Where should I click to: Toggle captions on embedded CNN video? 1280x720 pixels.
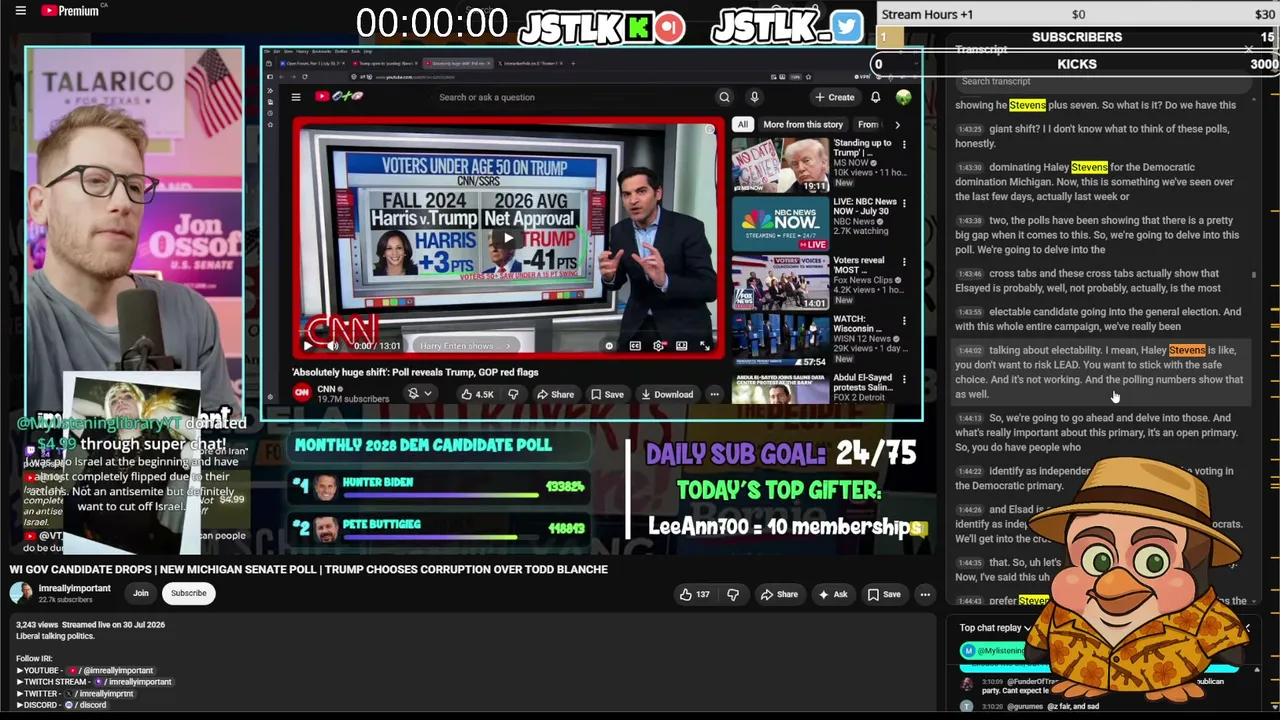635,346
